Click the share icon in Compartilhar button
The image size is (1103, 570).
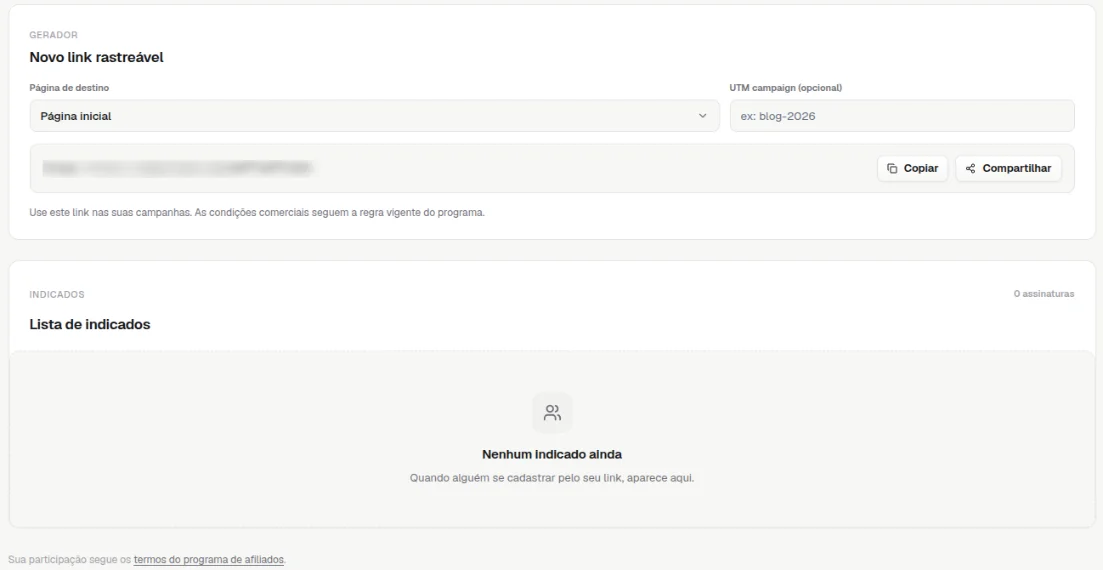971,169
